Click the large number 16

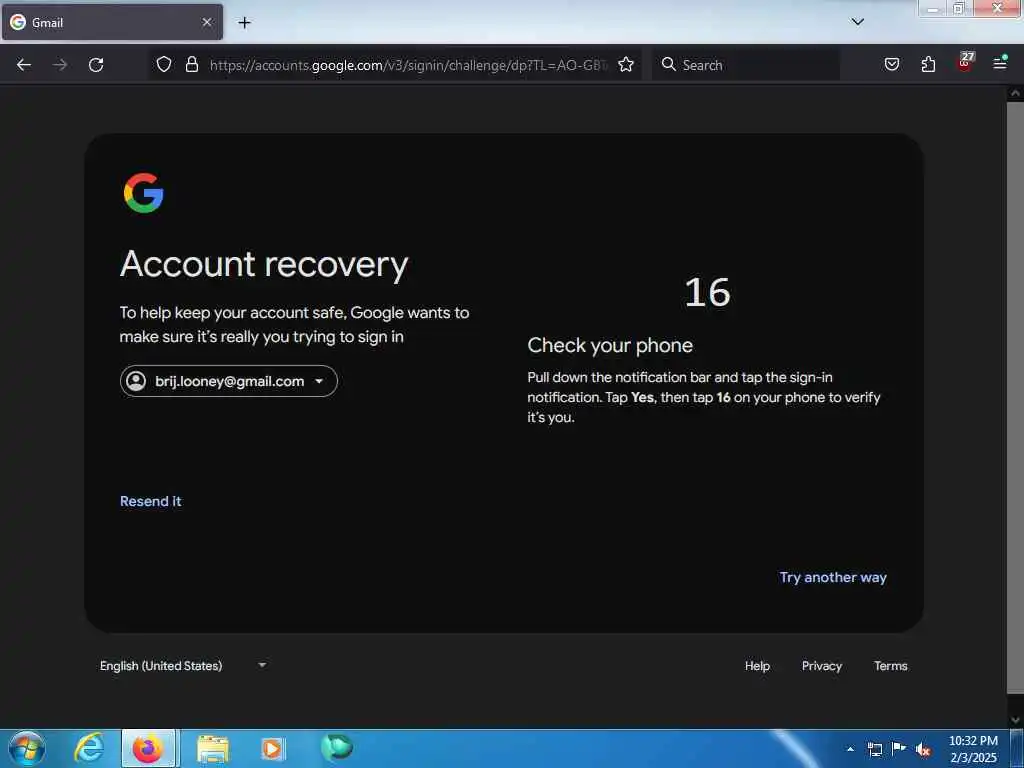(707, 292)
